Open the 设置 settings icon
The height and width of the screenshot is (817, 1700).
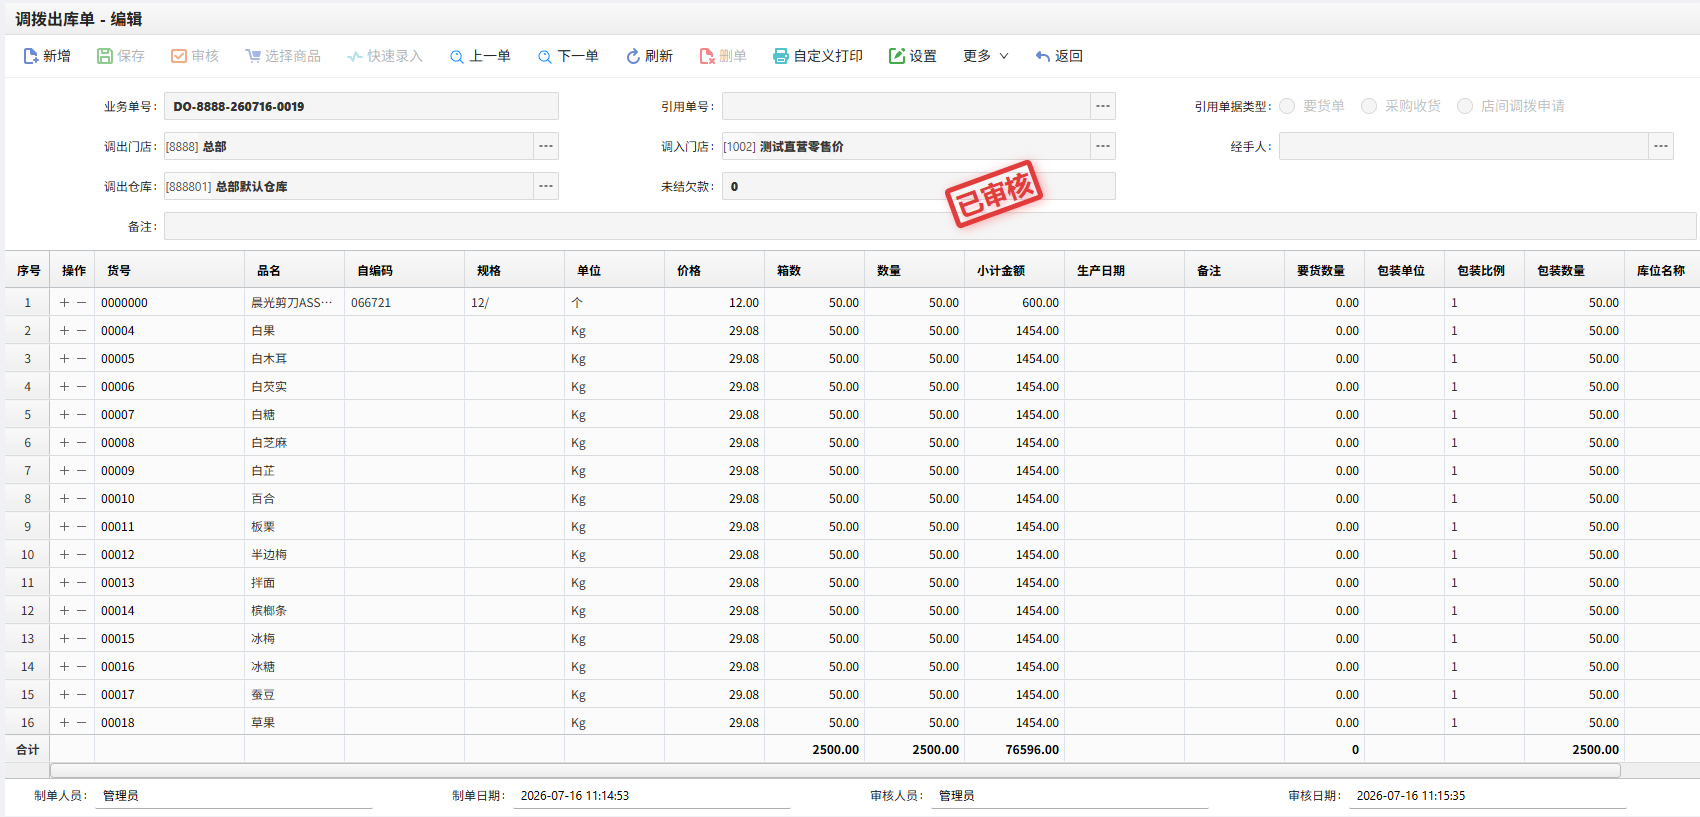point(897,56)
